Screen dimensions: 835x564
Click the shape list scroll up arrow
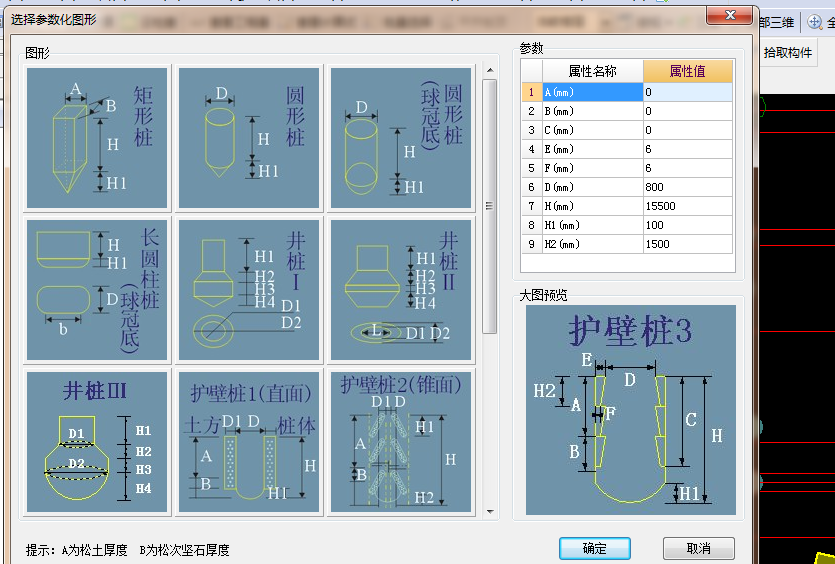click(x=490, y=70)
